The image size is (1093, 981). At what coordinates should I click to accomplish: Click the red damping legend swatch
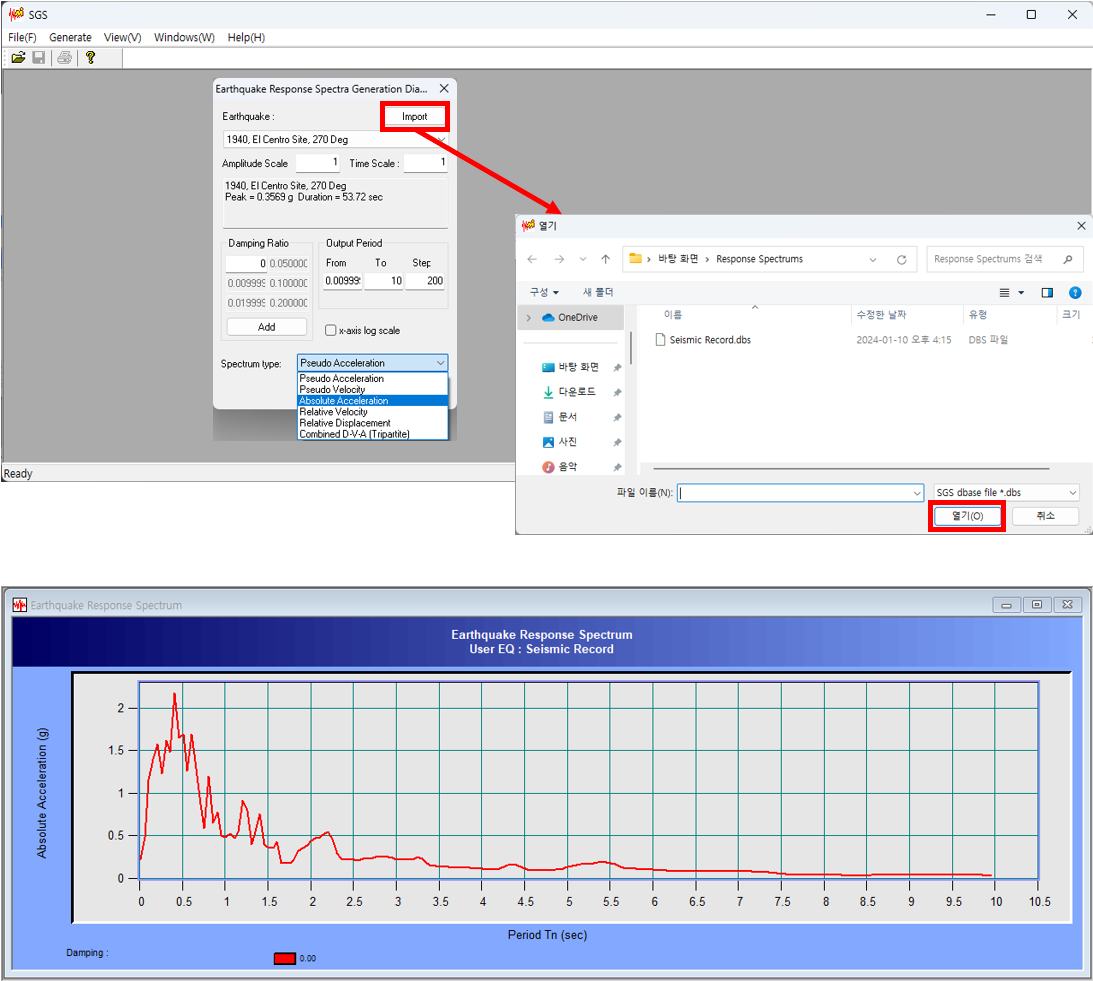pos(284,955)
